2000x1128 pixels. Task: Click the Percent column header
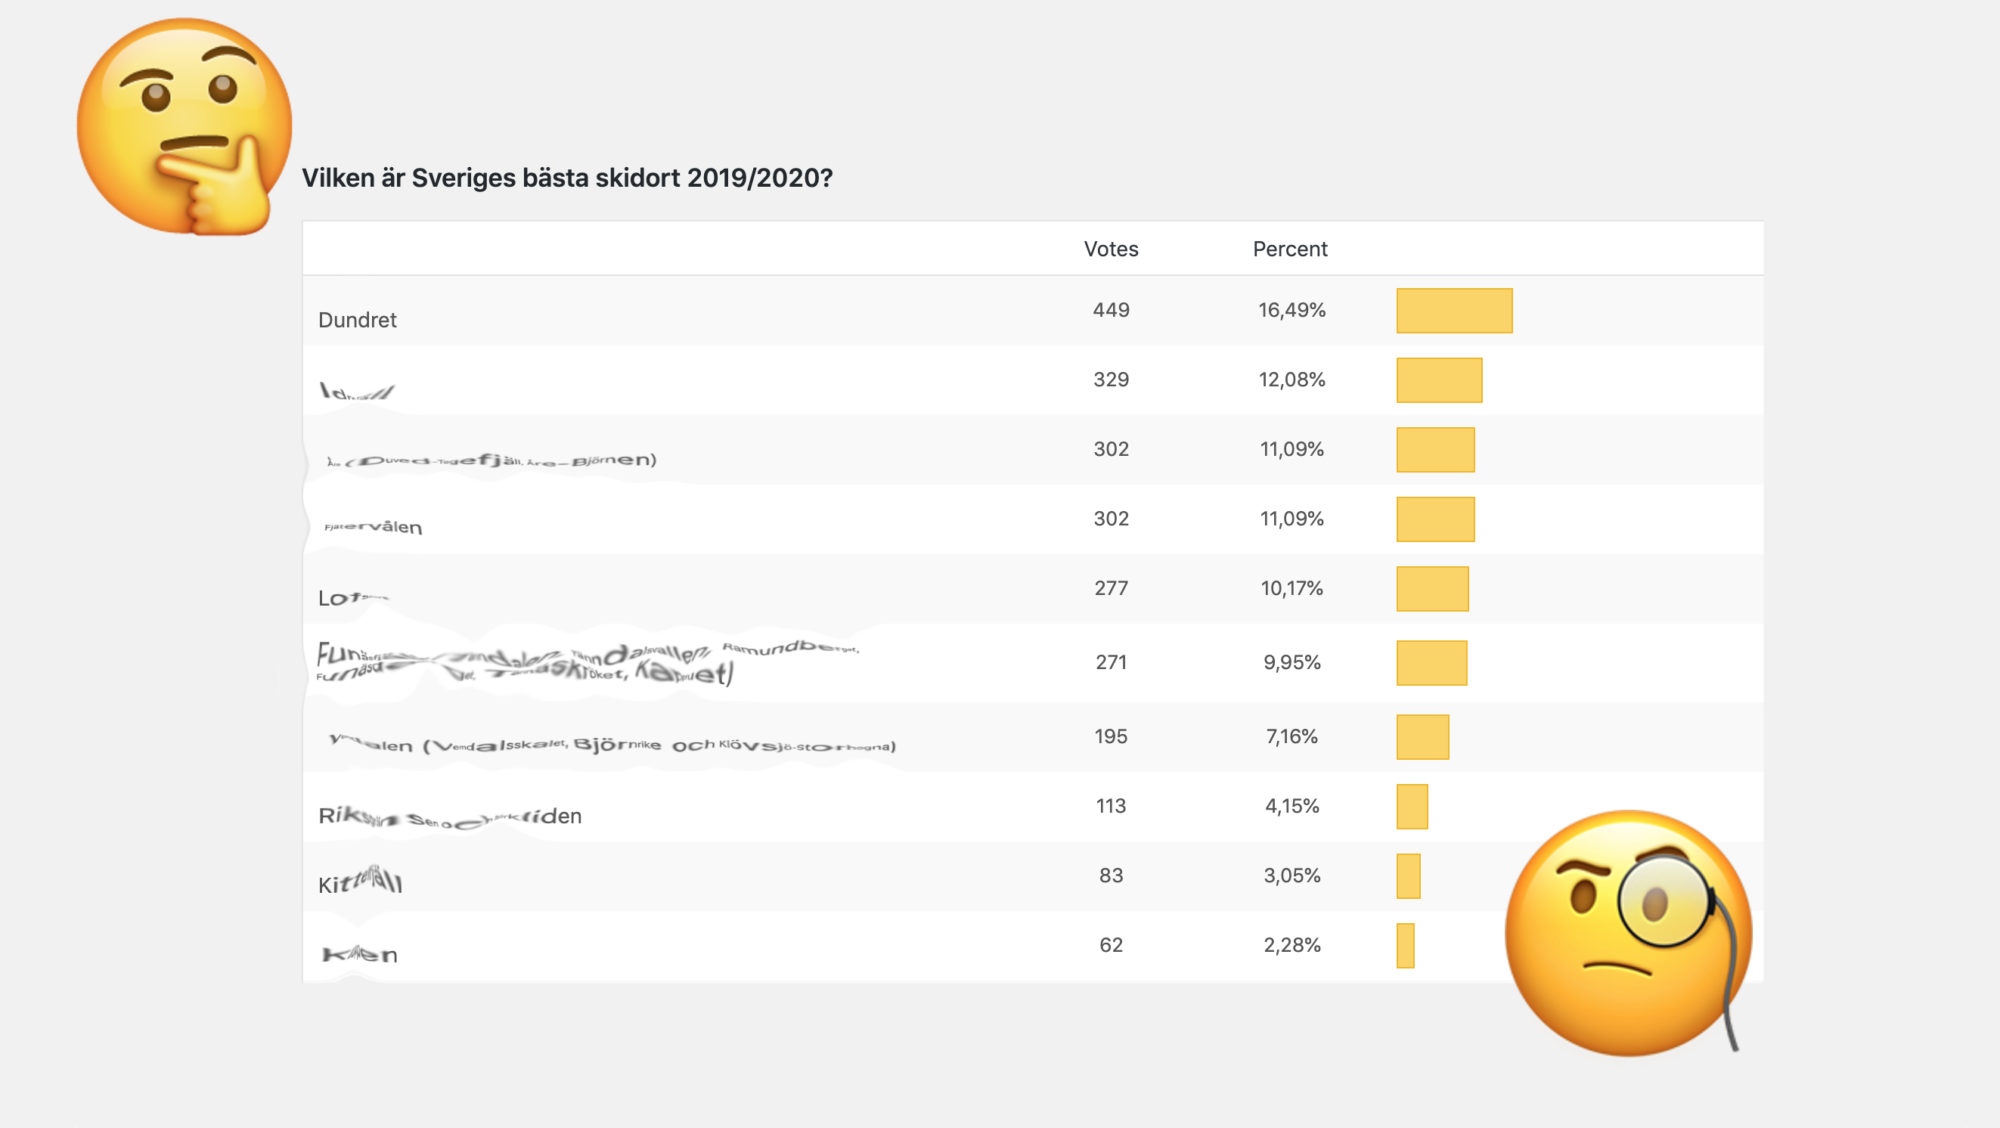1290,249
